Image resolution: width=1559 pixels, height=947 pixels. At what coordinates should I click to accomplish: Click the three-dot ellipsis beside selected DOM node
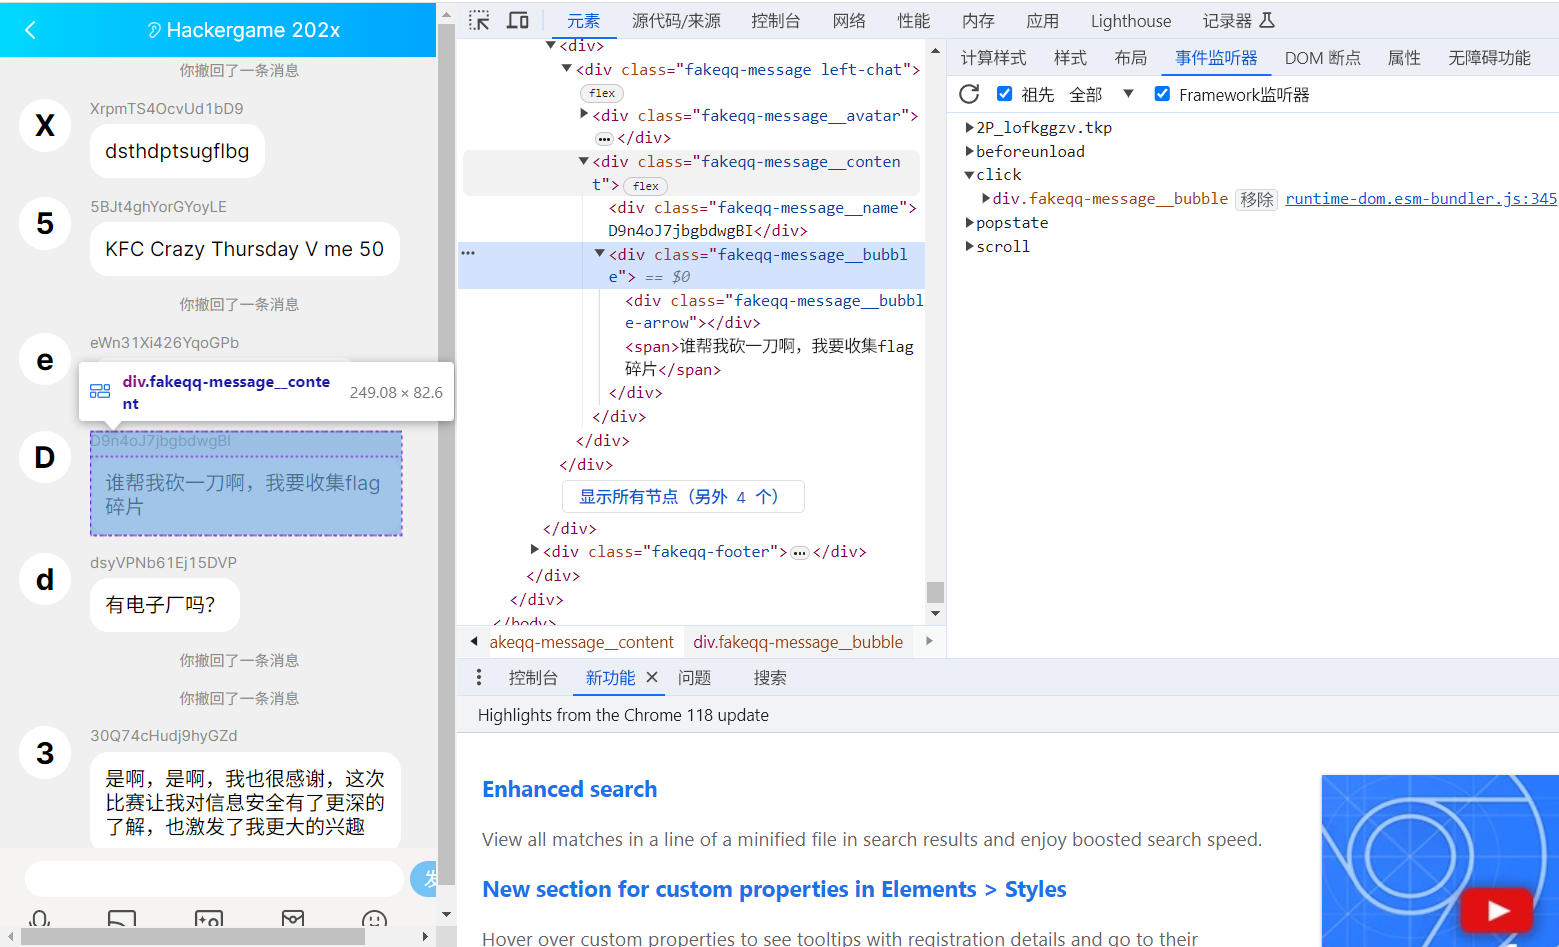pos(468,253)
